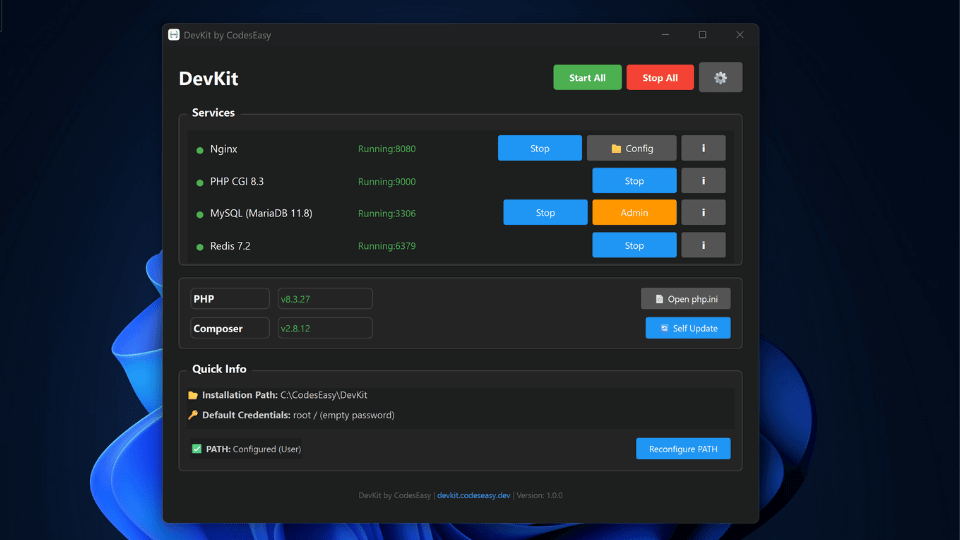Select the PHP CGI 8.3 service name
This screenshot has height=540, width=960.
point(237,181)
